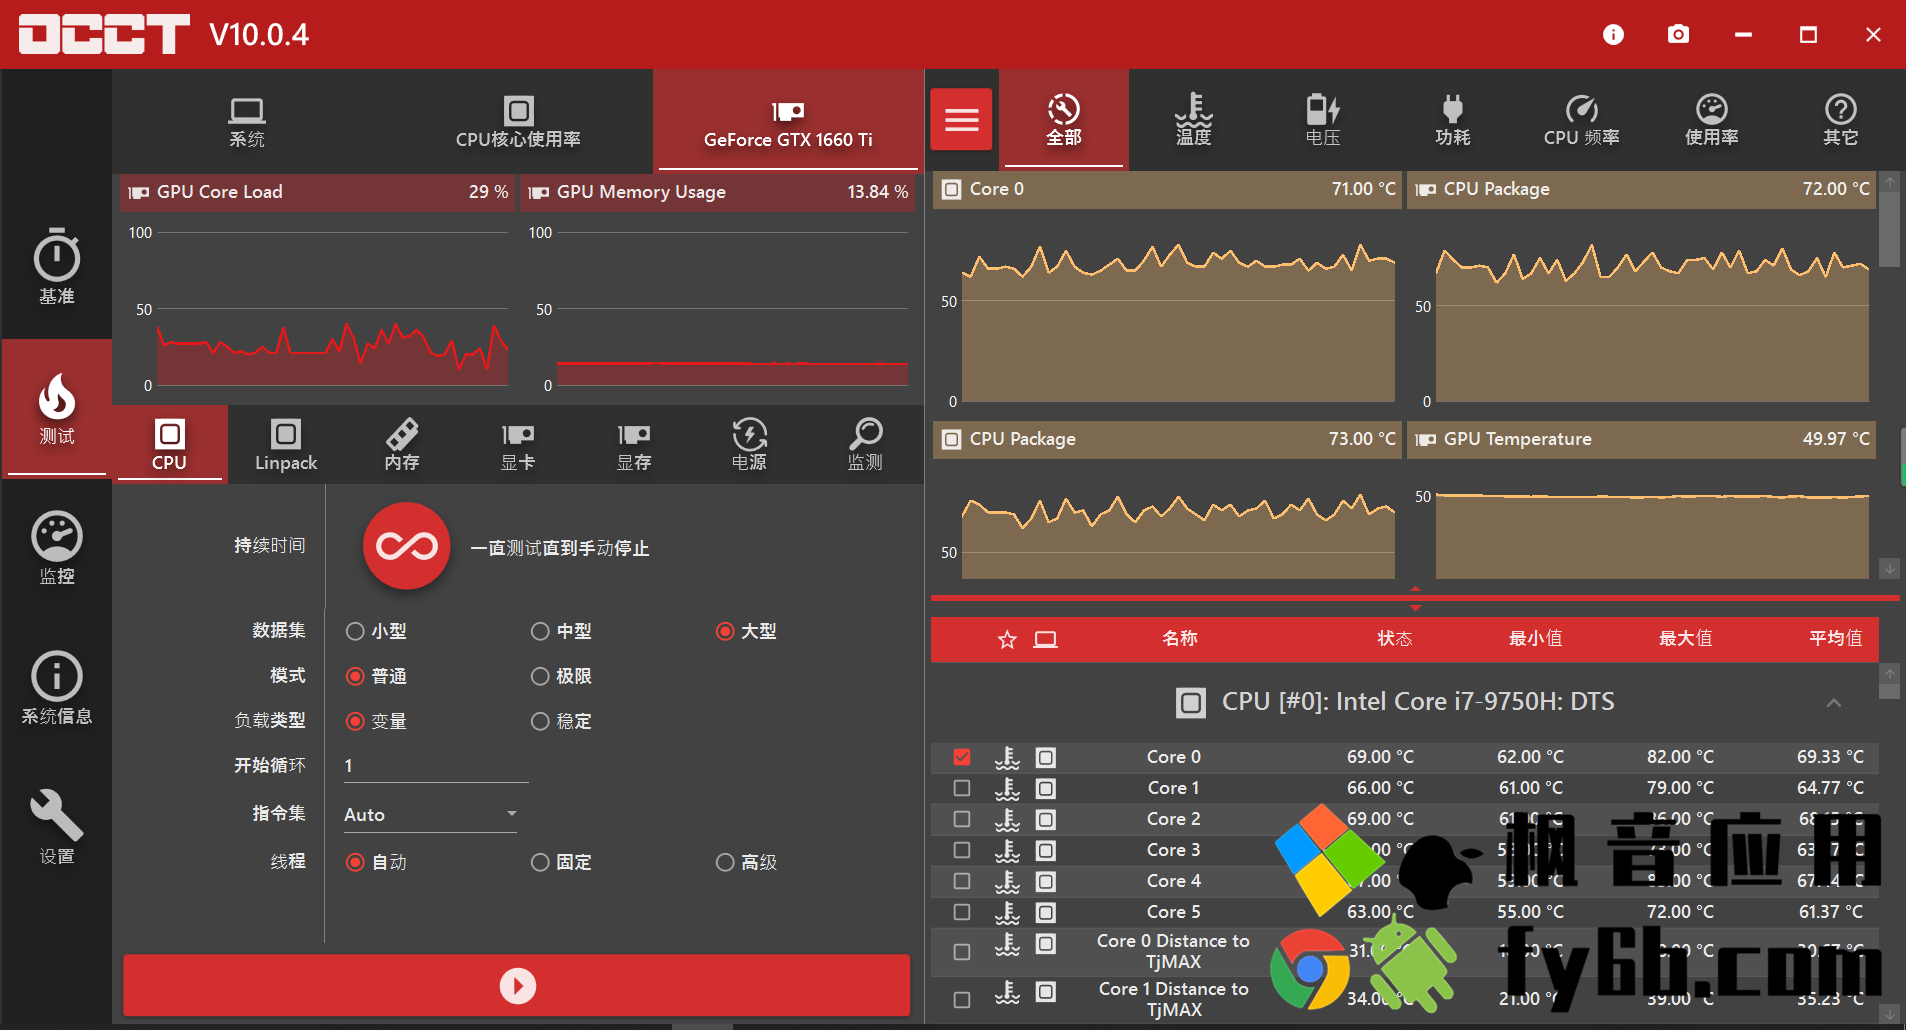Screen dimensions: 1906x1030
Task: Switch to the 系统 graph tab
Action: pos(247,123)
